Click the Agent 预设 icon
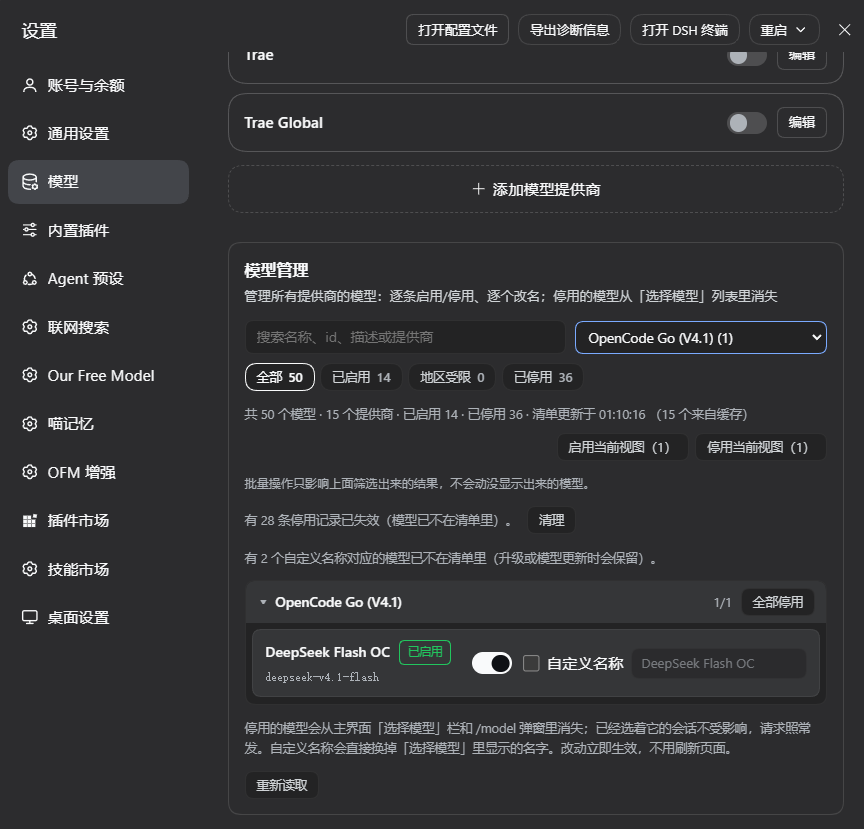 tap(30, 278)
